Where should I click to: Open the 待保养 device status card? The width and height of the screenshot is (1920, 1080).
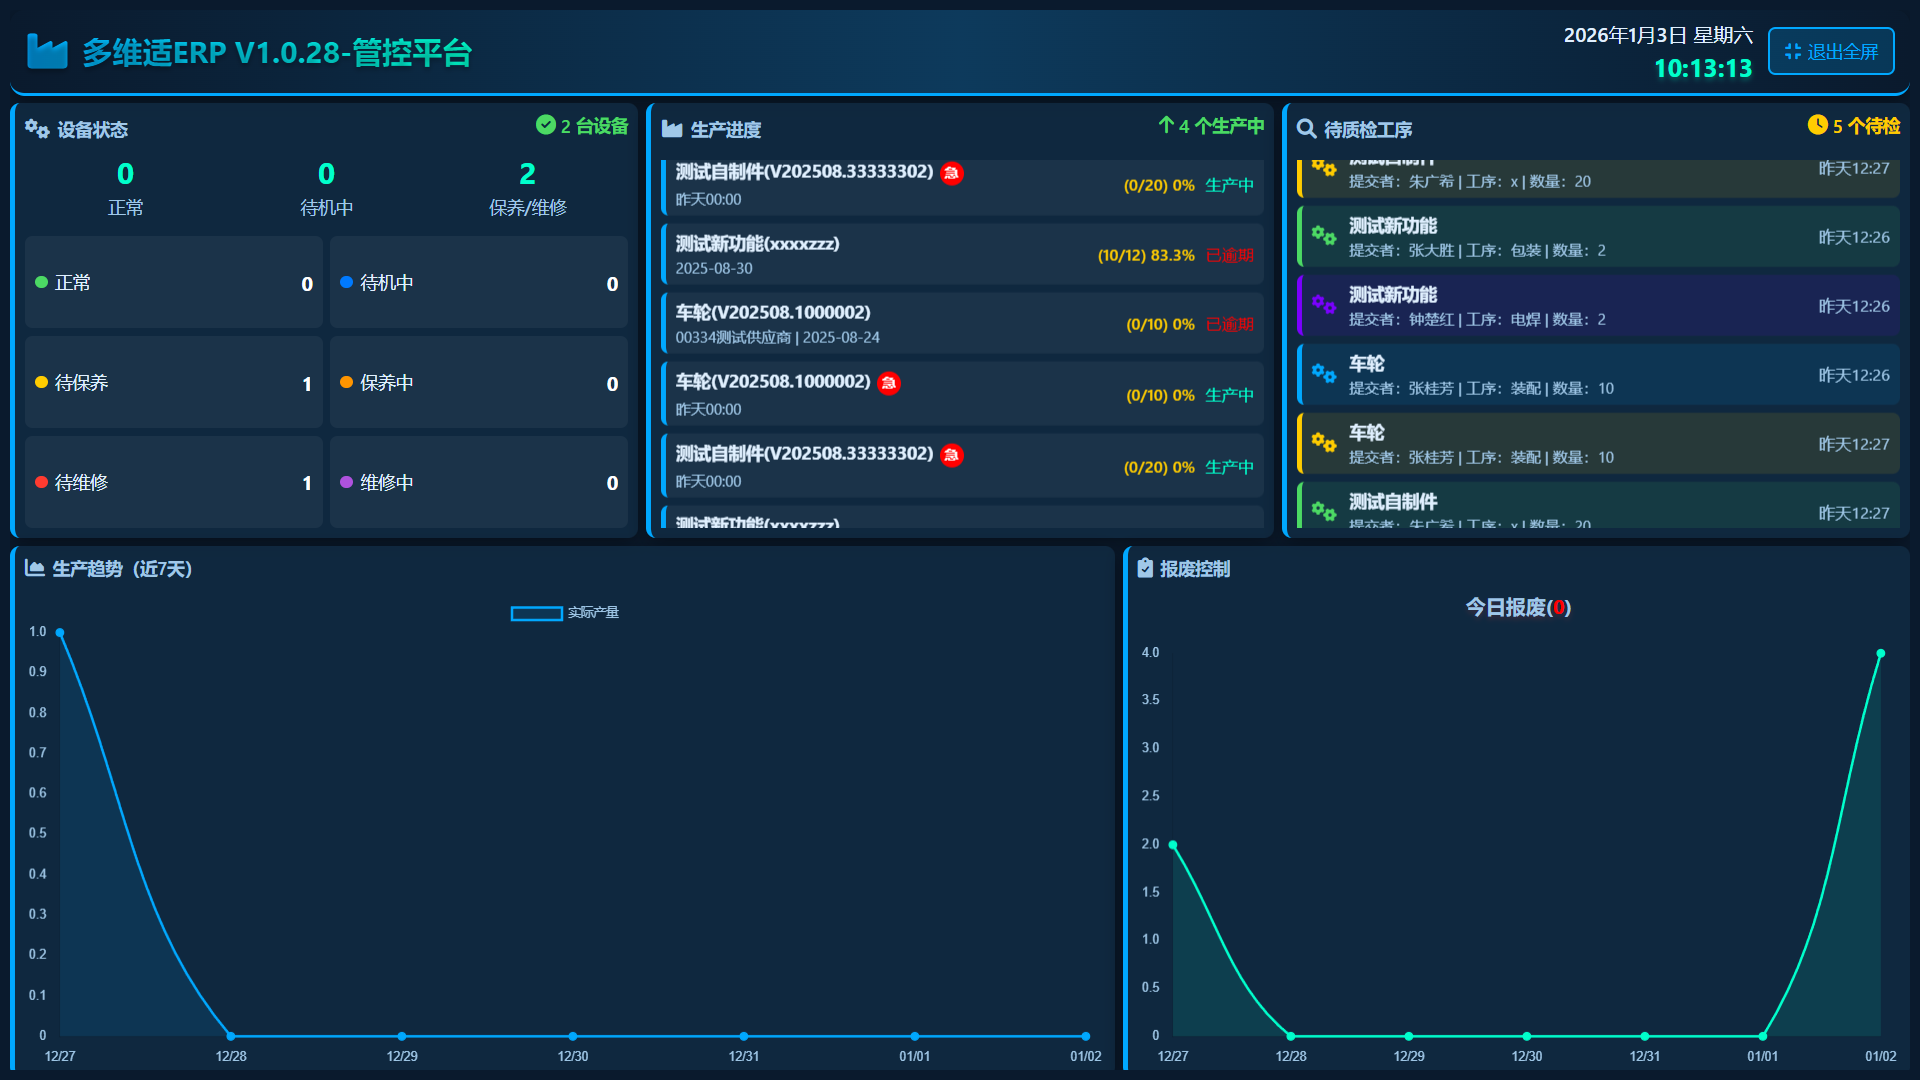[x=174, y=382]
